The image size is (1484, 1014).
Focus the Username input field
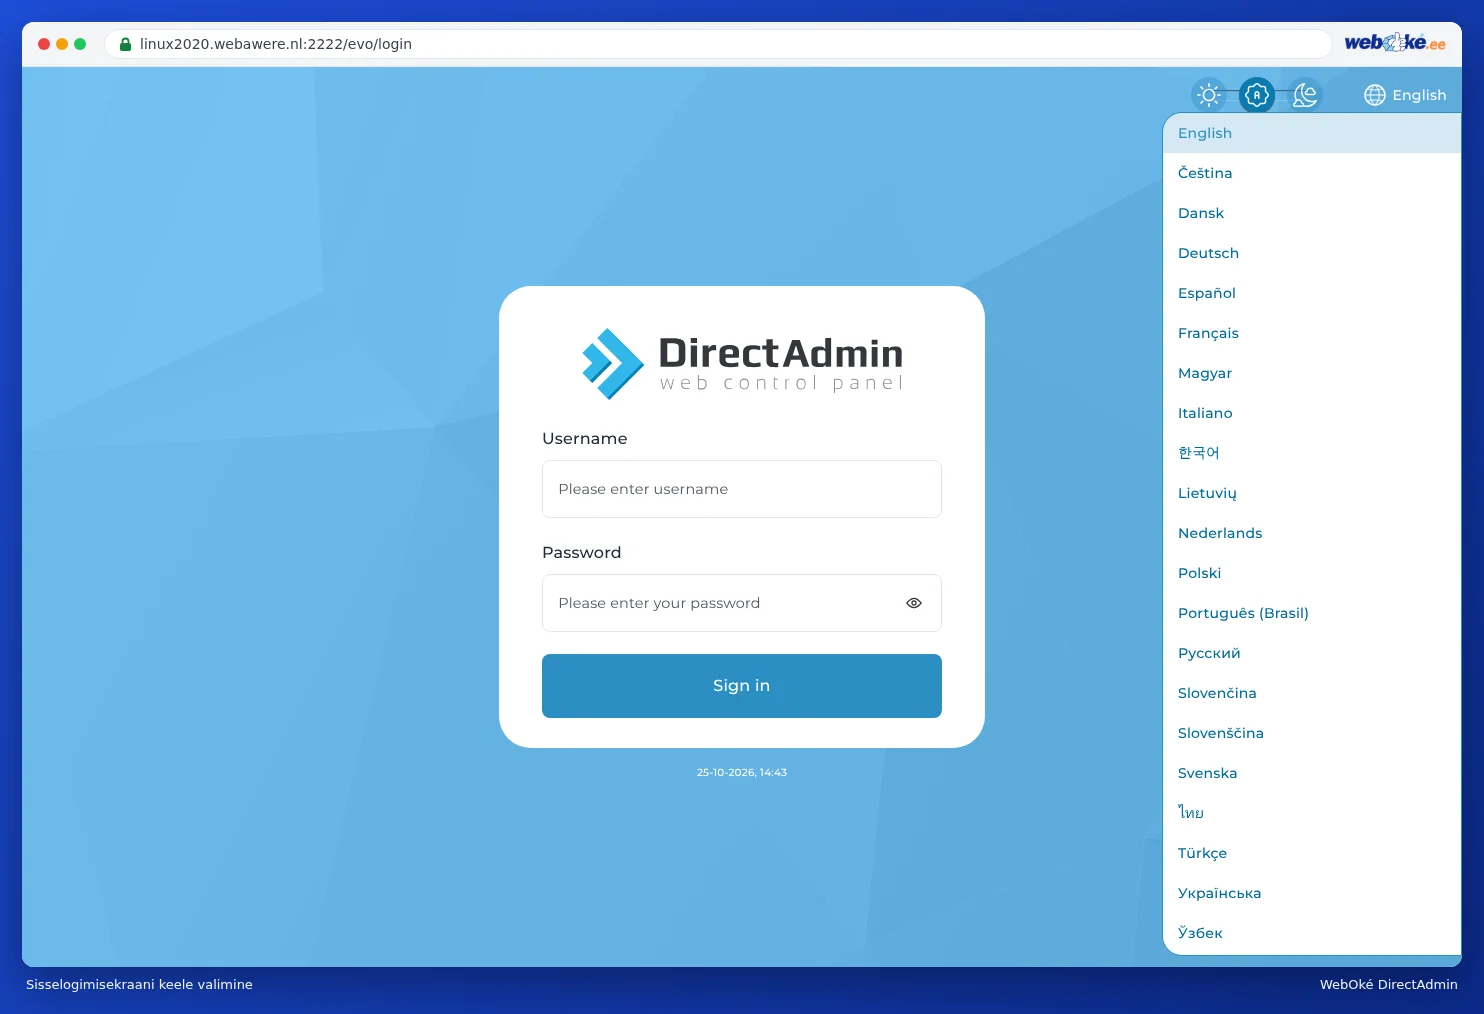742,489
